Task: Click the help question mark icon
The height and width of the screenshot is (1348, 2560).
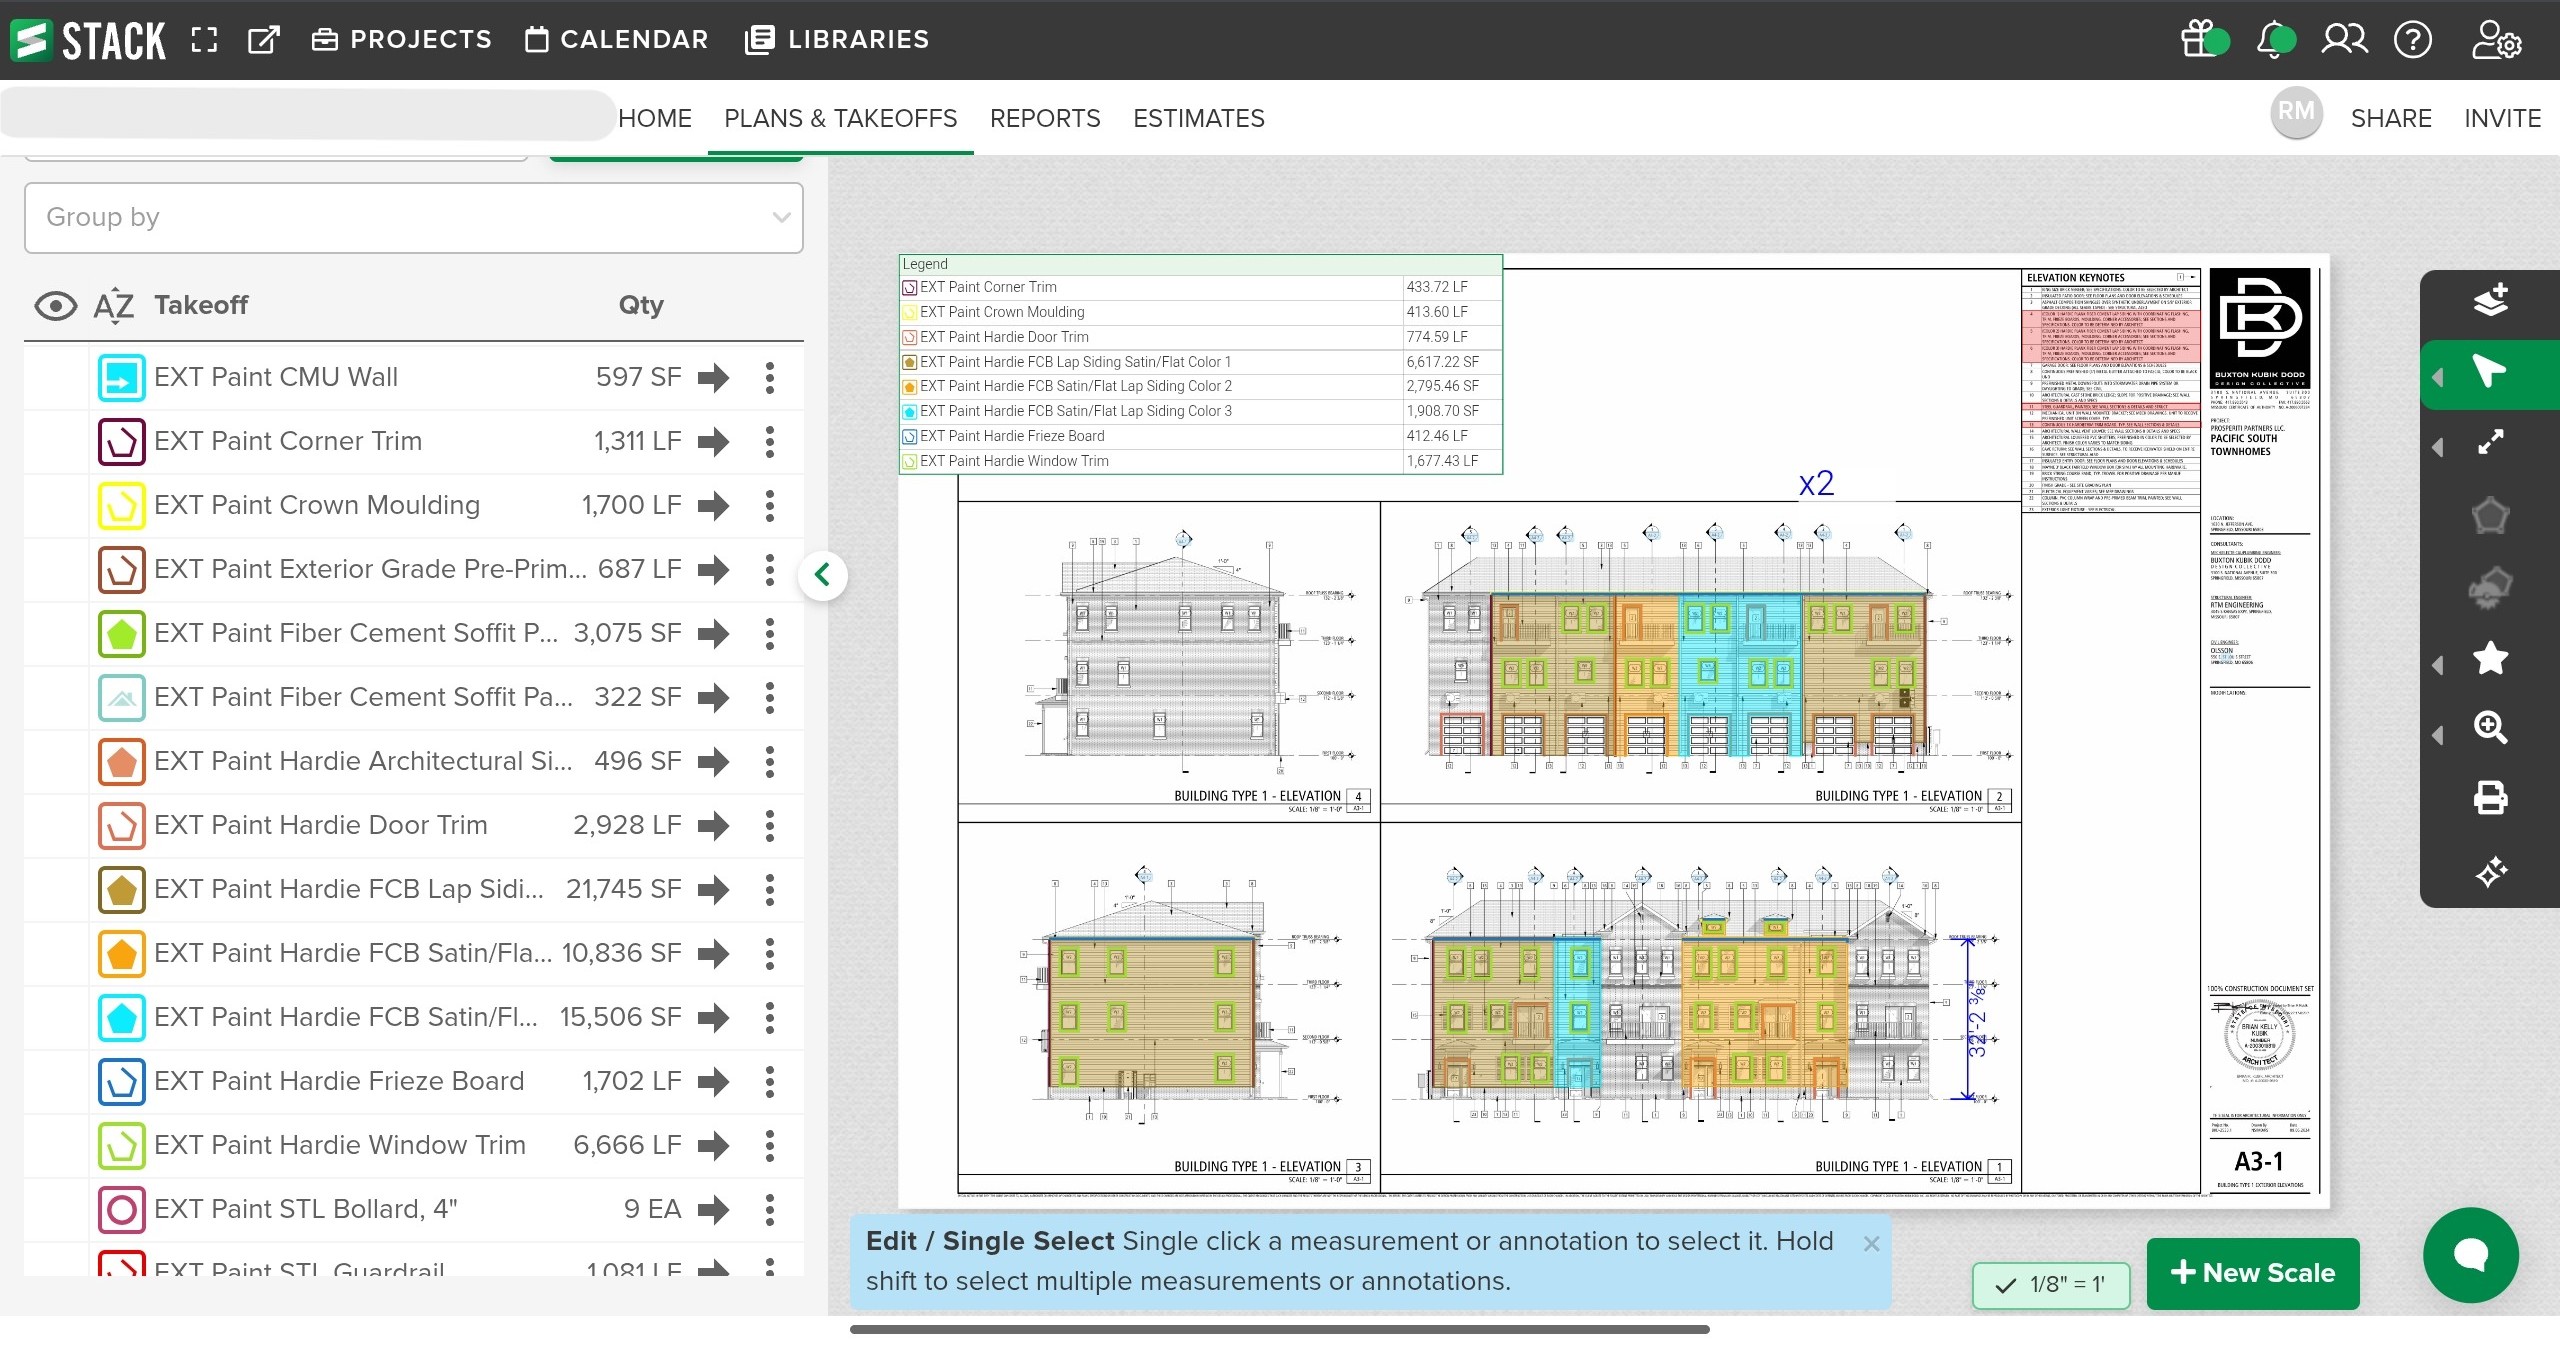Action: tap(2412, 40)
